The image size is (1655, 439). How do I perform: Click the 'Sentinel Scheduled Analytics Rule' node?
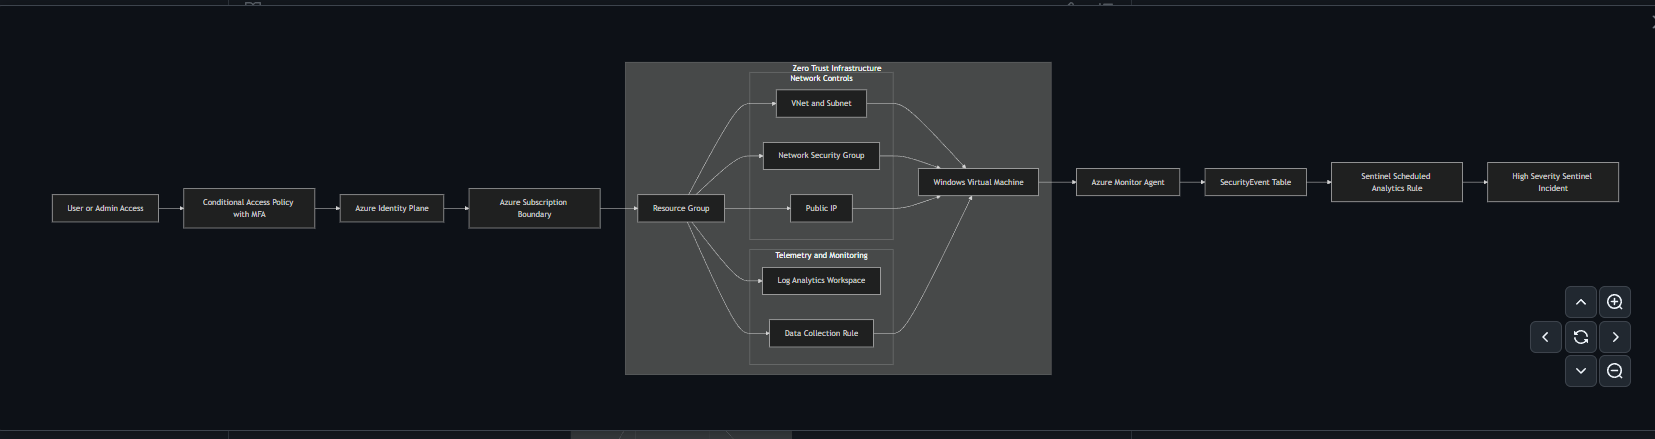pyautogui.click(x=1396, y=182)
